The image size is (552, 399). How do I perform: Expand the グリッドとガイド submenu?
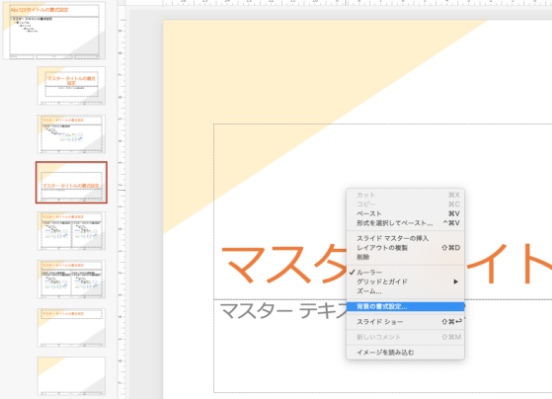click(x=405, y=282)
